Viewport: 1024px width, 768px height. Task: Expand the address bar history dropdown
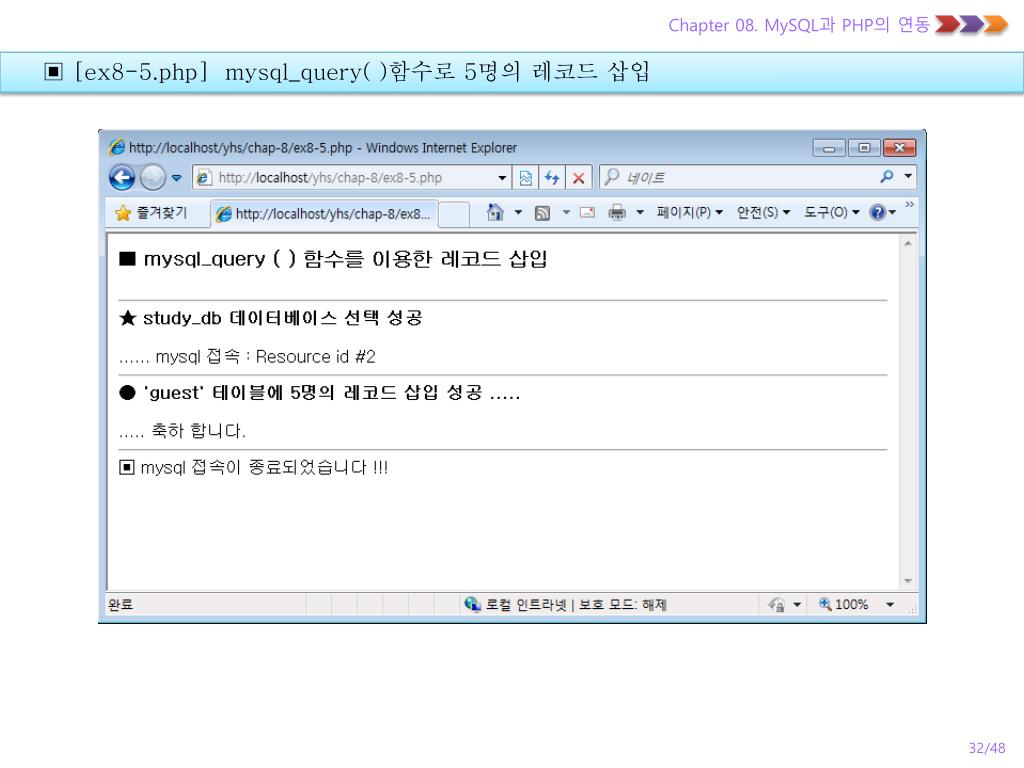pos(502,178)
